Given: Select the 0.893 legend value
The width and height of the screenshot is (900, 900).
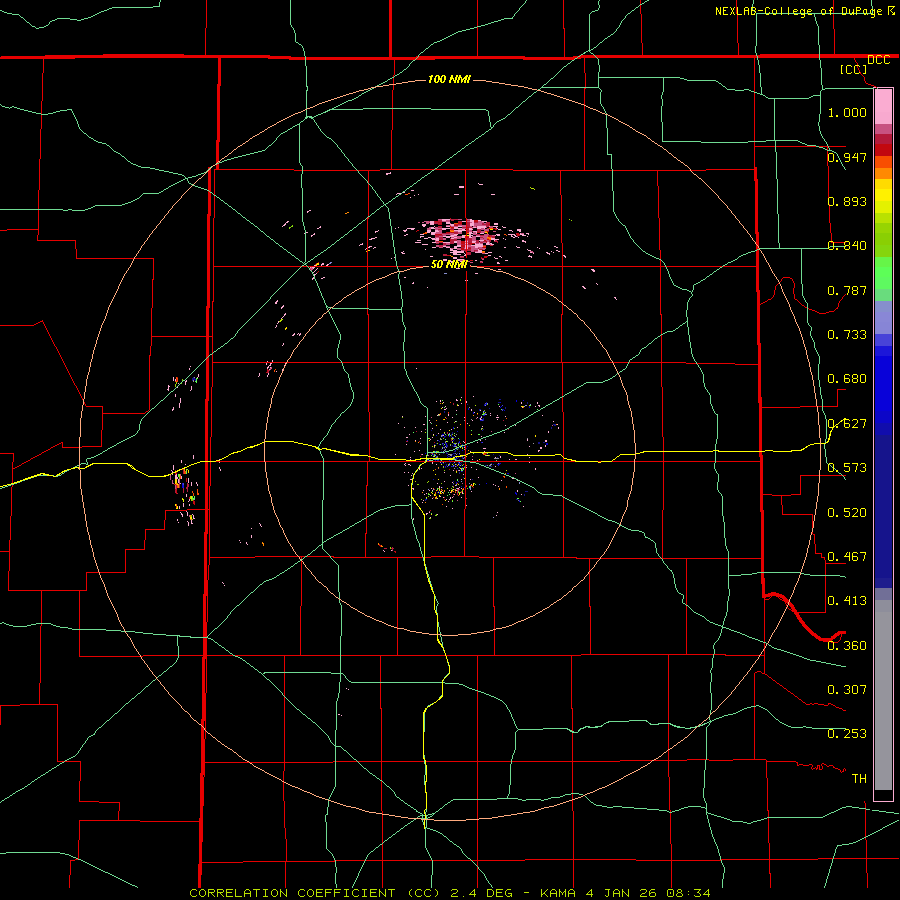Looking at the screenshot, I should 847,201.
